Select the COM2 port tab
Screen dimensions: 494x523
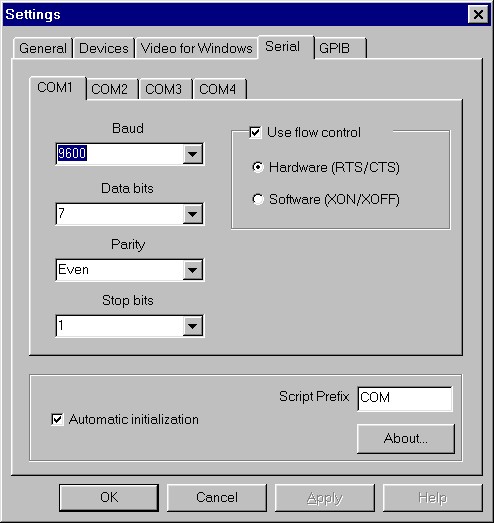[x=110, y=89]
